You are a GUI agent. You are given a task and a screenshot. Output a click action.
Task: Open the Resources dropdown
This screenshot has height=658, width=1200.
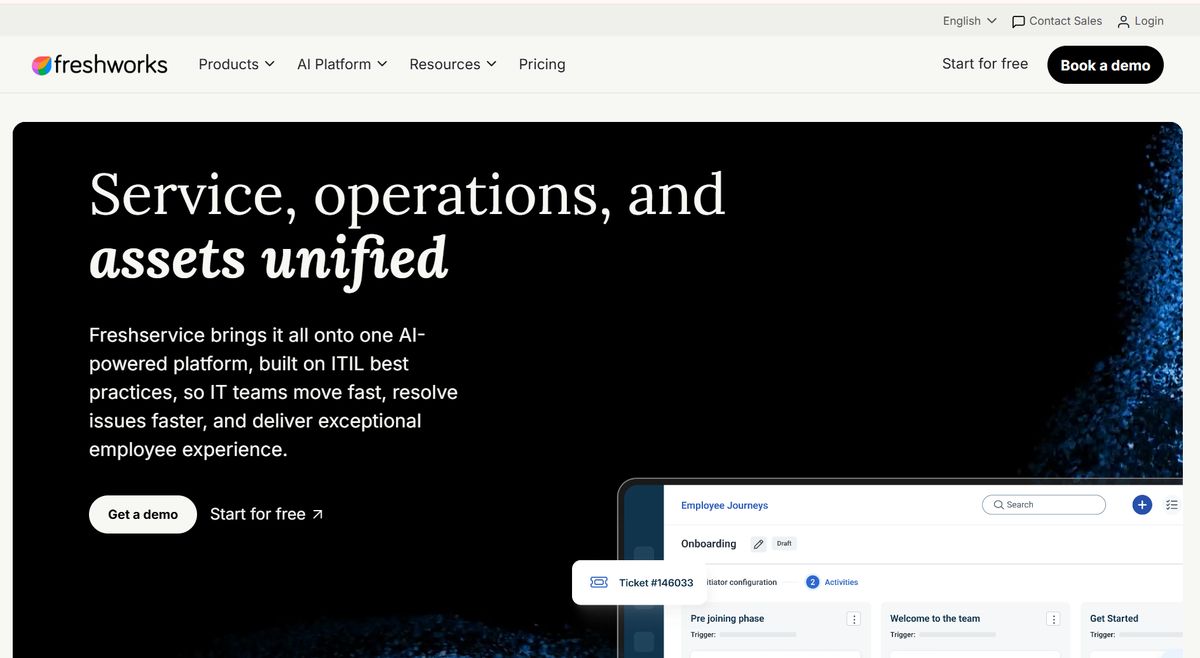tap(453, 64)
